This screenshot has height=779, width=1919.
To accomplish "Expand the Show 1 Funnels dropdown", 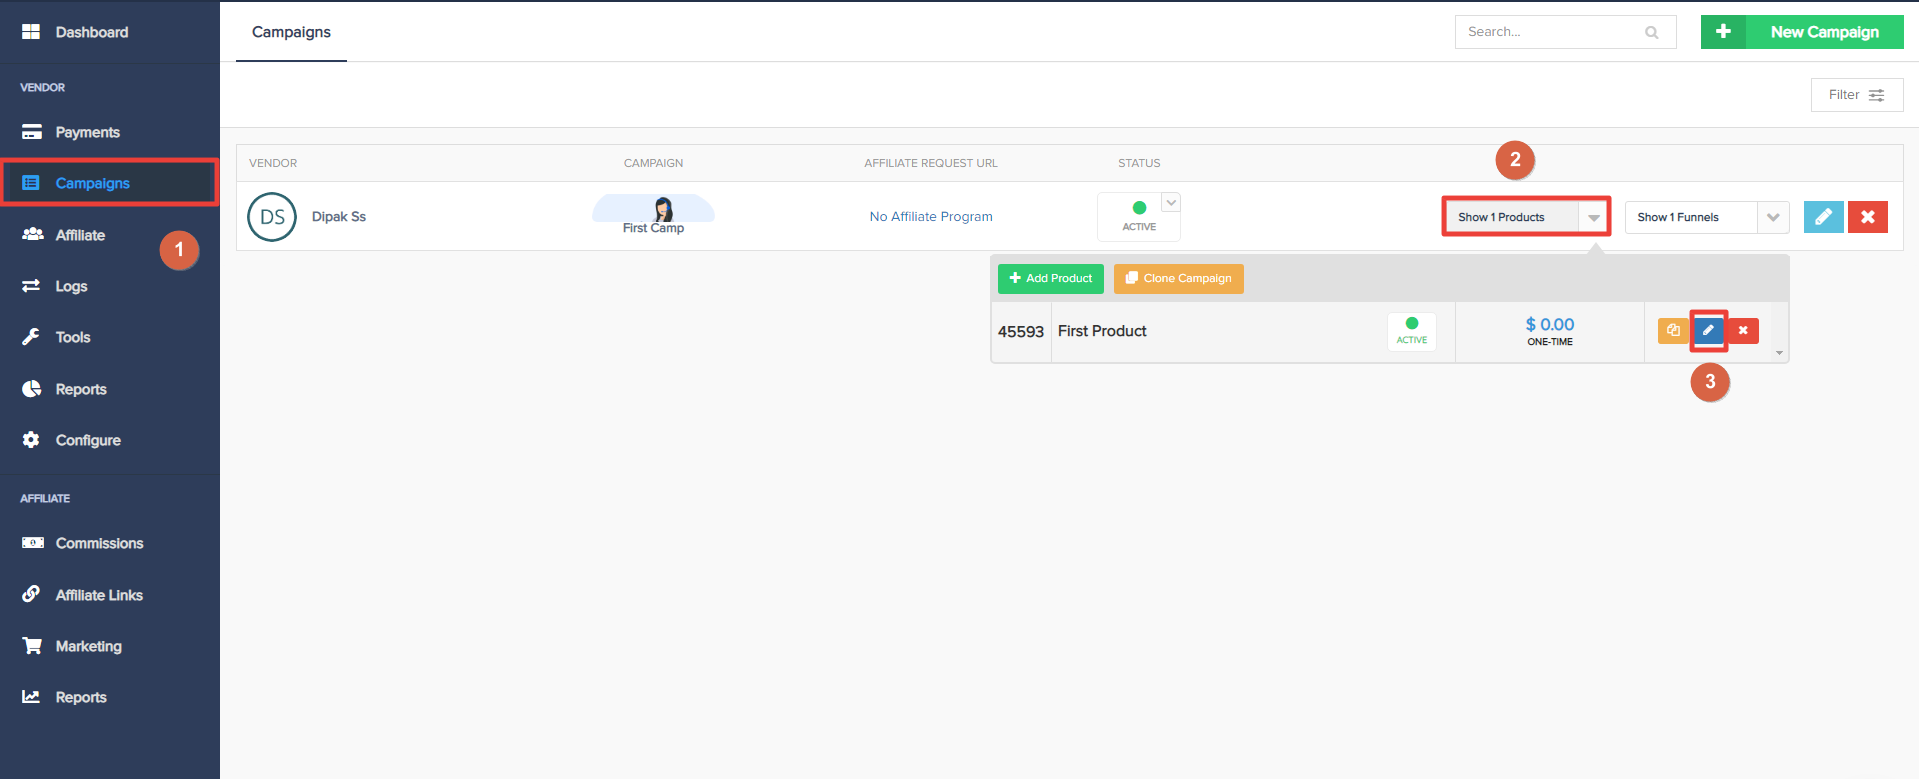I will point(1707,217).
